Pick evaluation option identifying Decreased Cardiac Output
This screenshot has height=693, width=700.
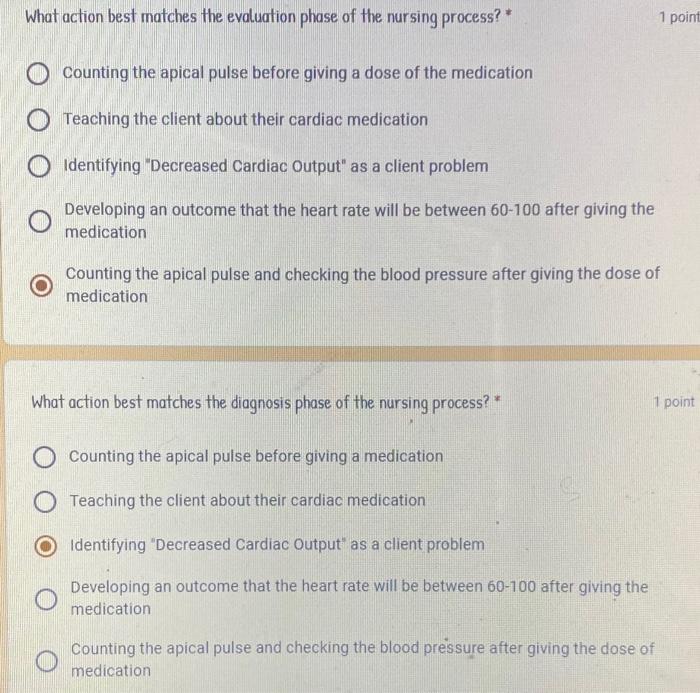39,167
